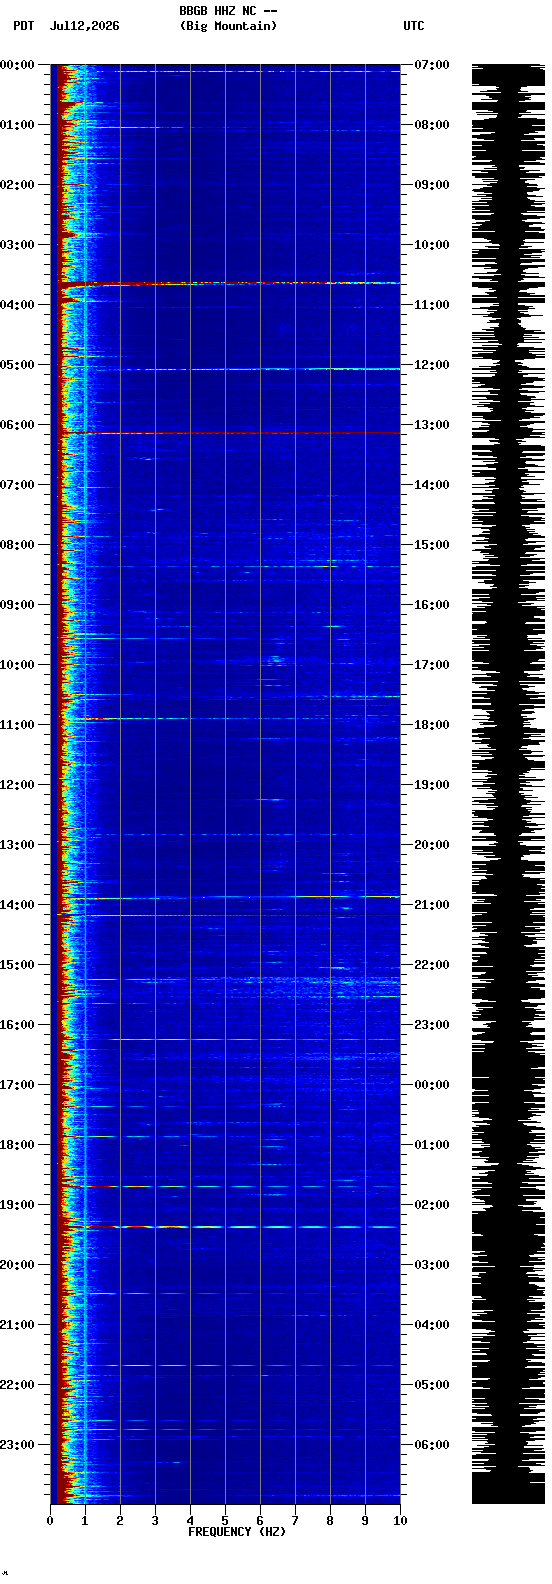552x1584 pixels.
Task: Click the 08:00 PDT time label
Action: (17, 545)
